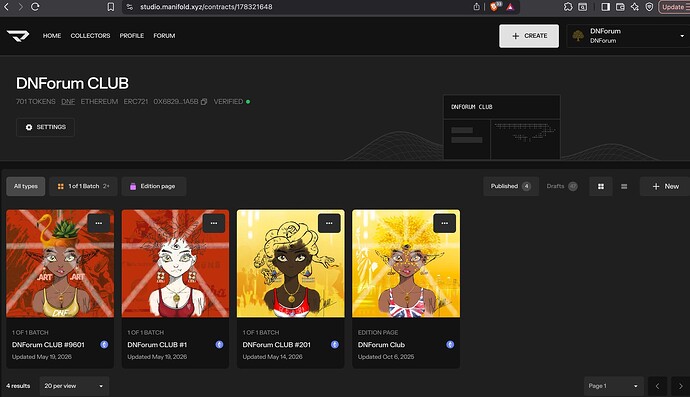Open options menu on DNForum CLUB #9601
Viewport: 690px width, 397px height.
[x=99, y=223]
